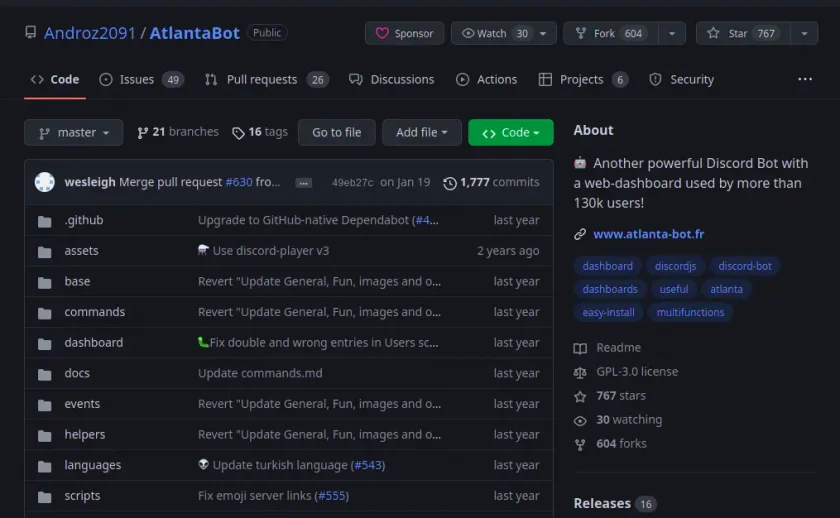Click the link chain icon beside website
Image resolution: width=840 pixels, height=518 pixels.
click(x=580, y=234)
